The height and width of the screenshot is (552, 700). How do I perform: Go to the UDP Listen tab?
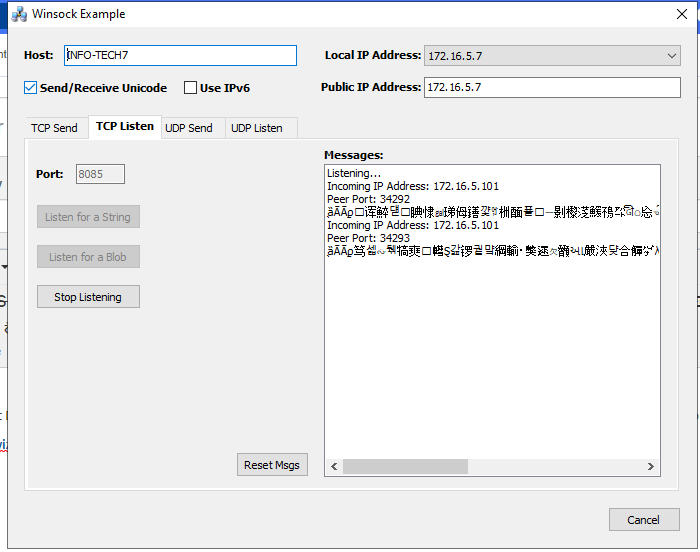tap(257, 128)
